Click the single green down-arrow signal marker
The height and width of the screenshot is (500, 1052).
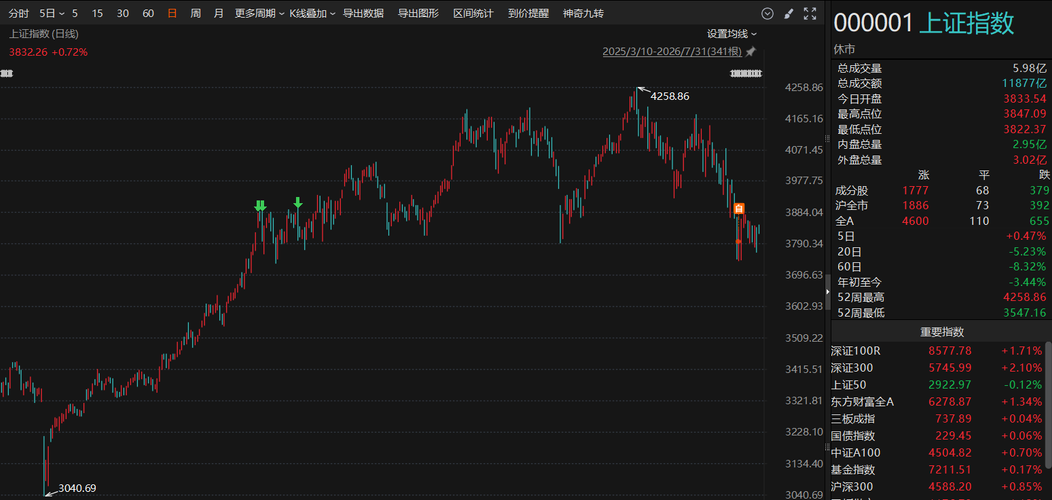pos(298,203)
